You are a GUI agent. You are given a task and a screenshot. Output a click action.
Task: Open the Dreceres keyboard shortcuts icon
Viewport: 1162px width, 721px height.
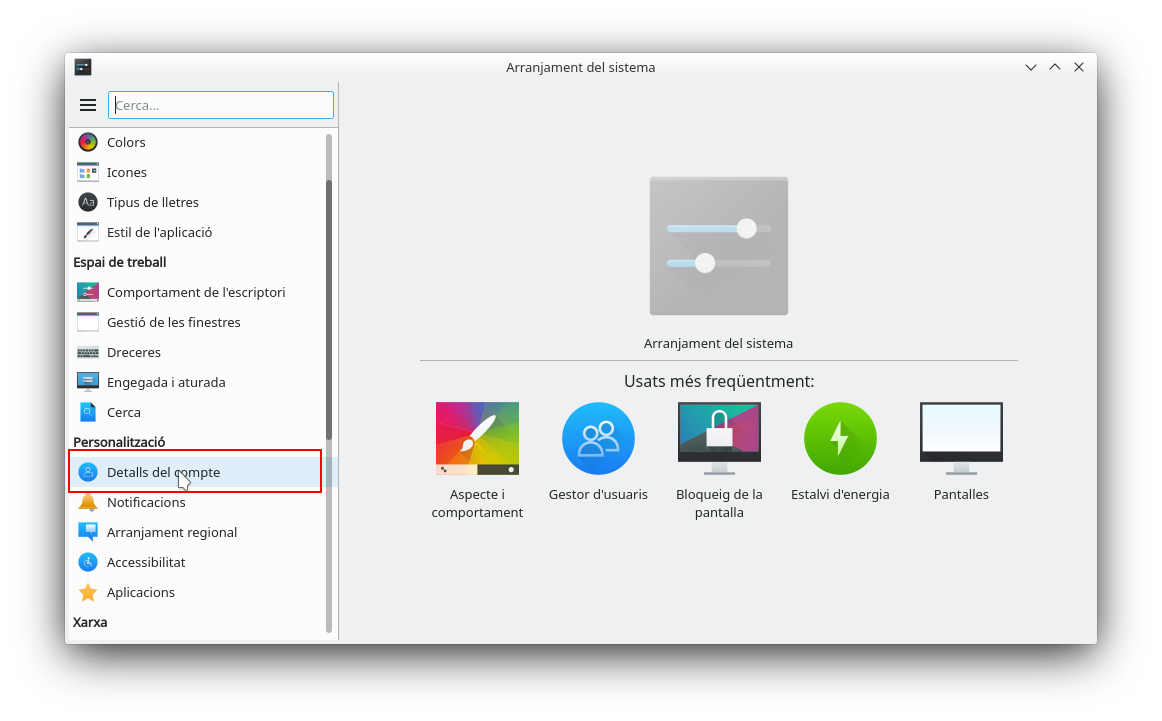(88, 352)
